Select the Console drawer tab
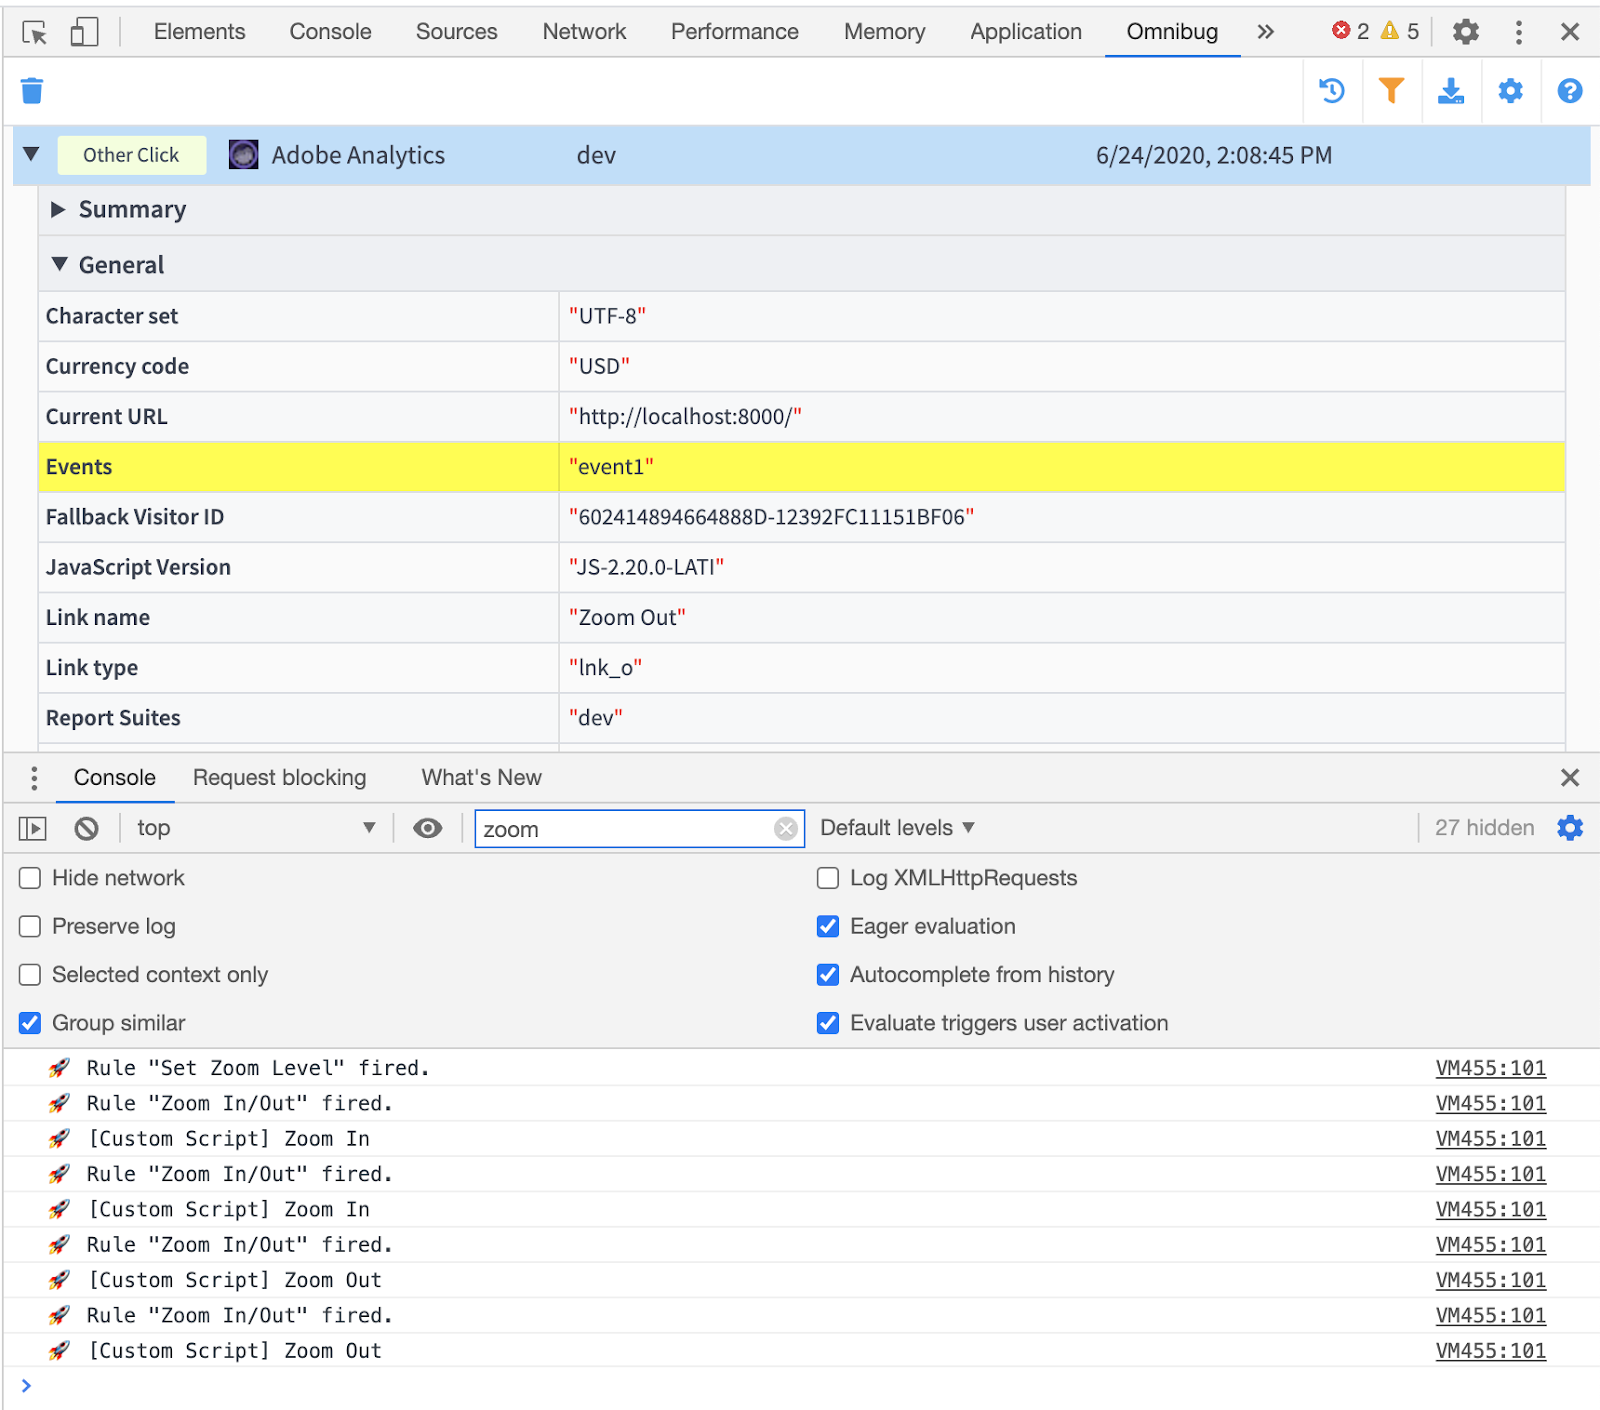Screen dimensions: 1600x1410 (115, 778)
